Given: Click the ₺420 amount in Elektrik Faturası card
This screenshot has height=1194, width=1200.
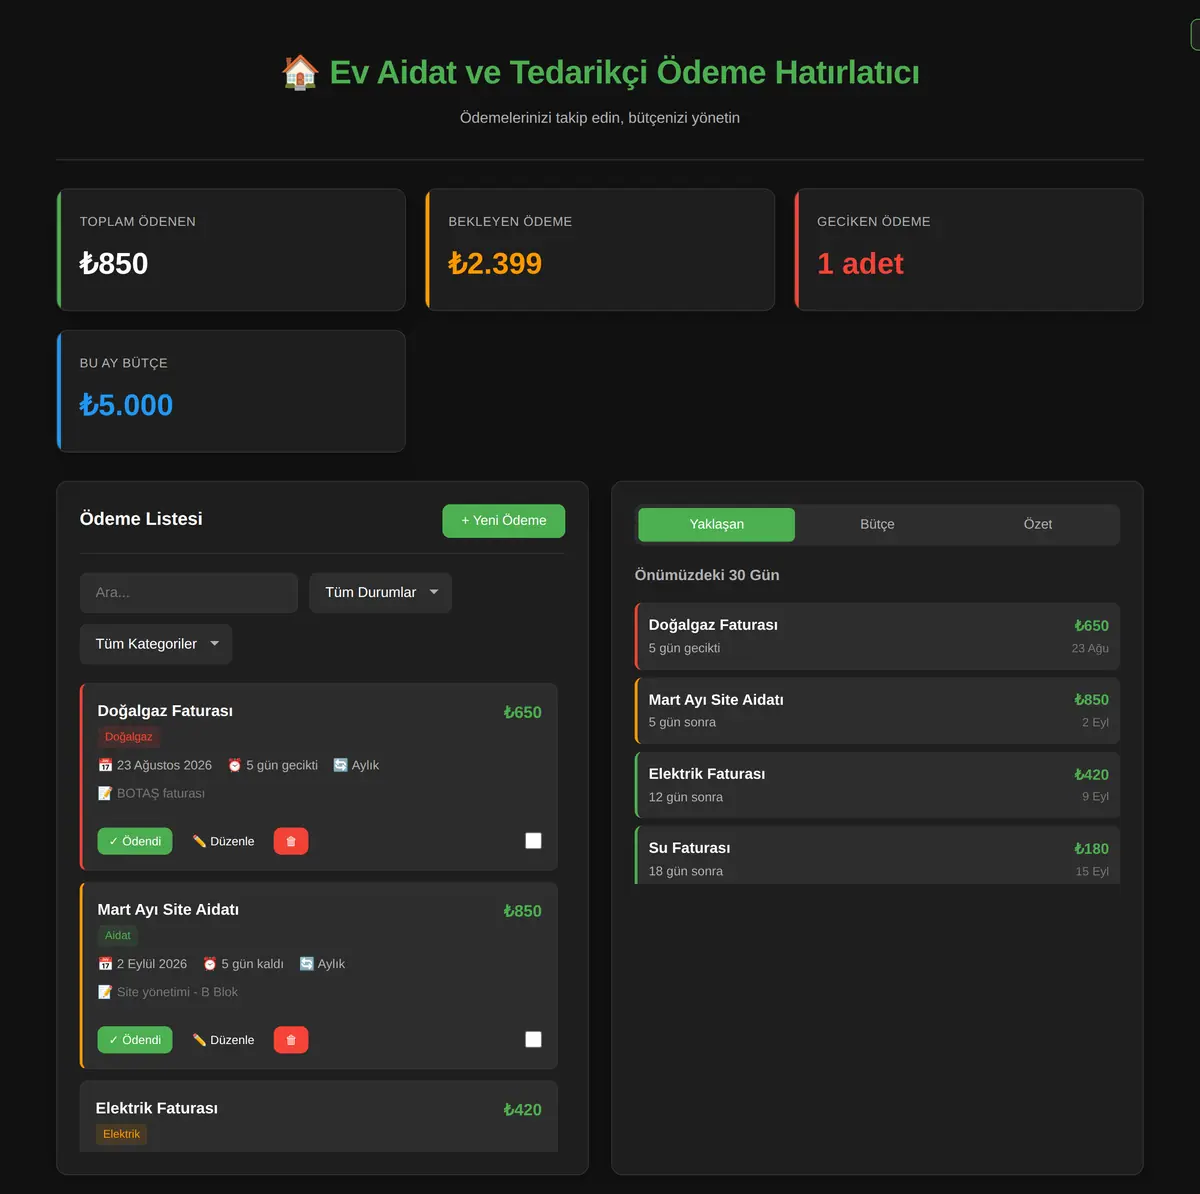Looking at the screenshot, I should tap(523, 1110).
